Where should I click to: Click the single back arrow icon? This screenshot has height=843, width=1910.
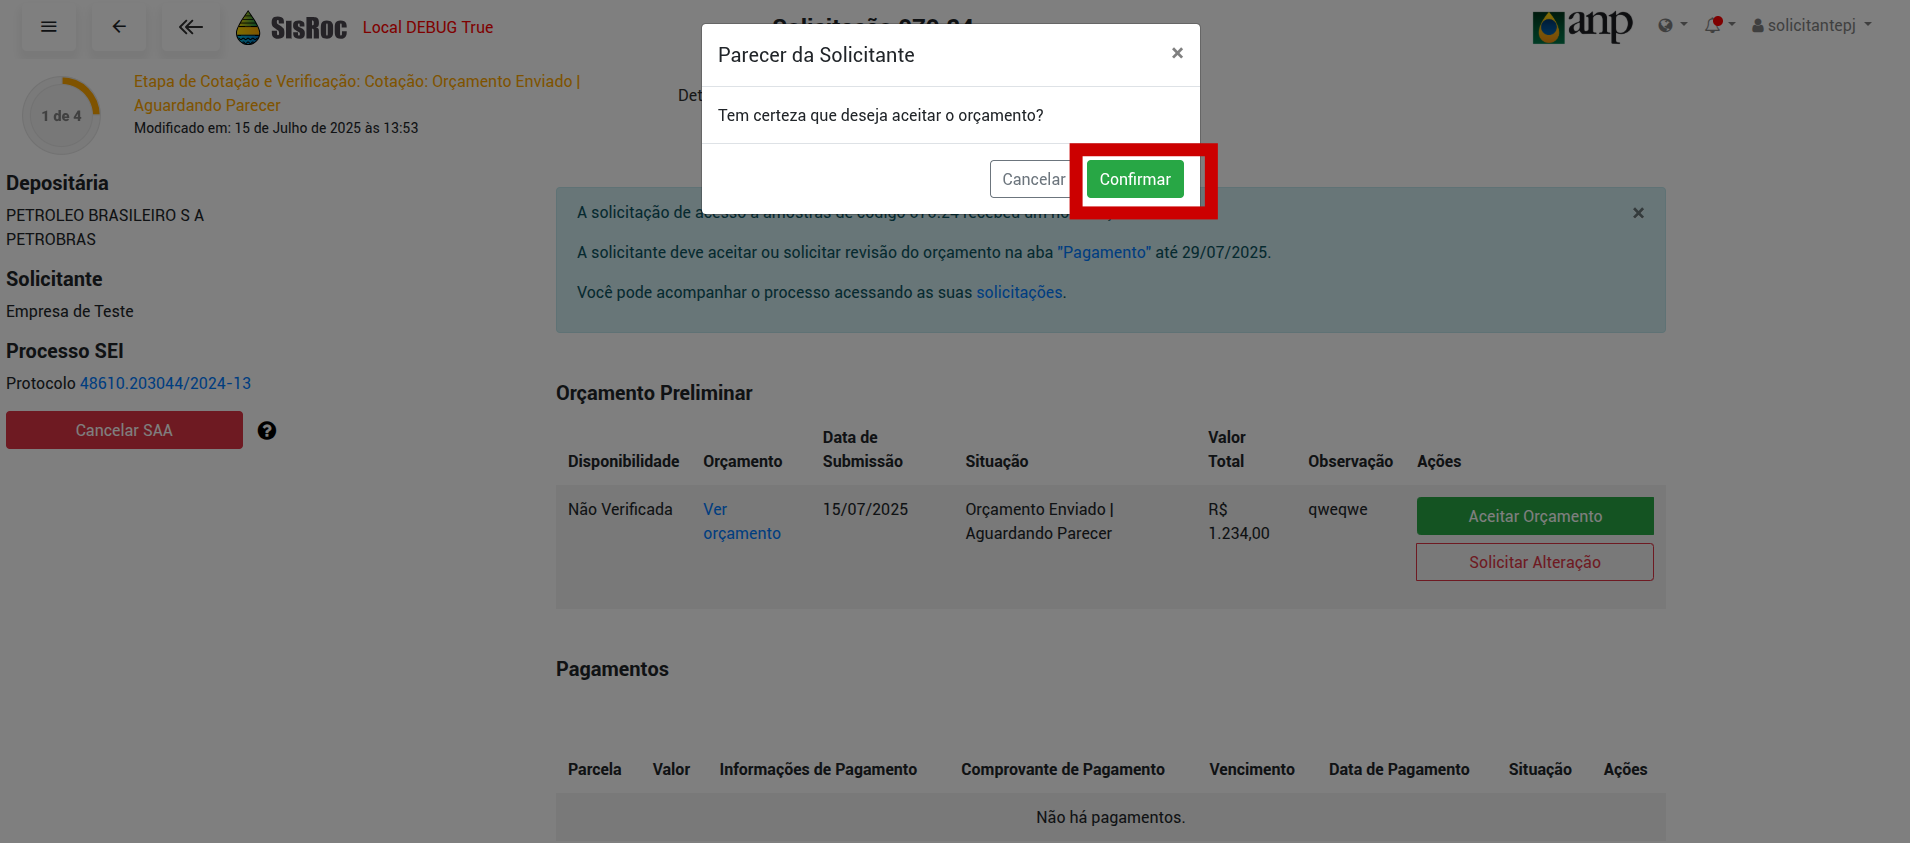click(119, 27)
